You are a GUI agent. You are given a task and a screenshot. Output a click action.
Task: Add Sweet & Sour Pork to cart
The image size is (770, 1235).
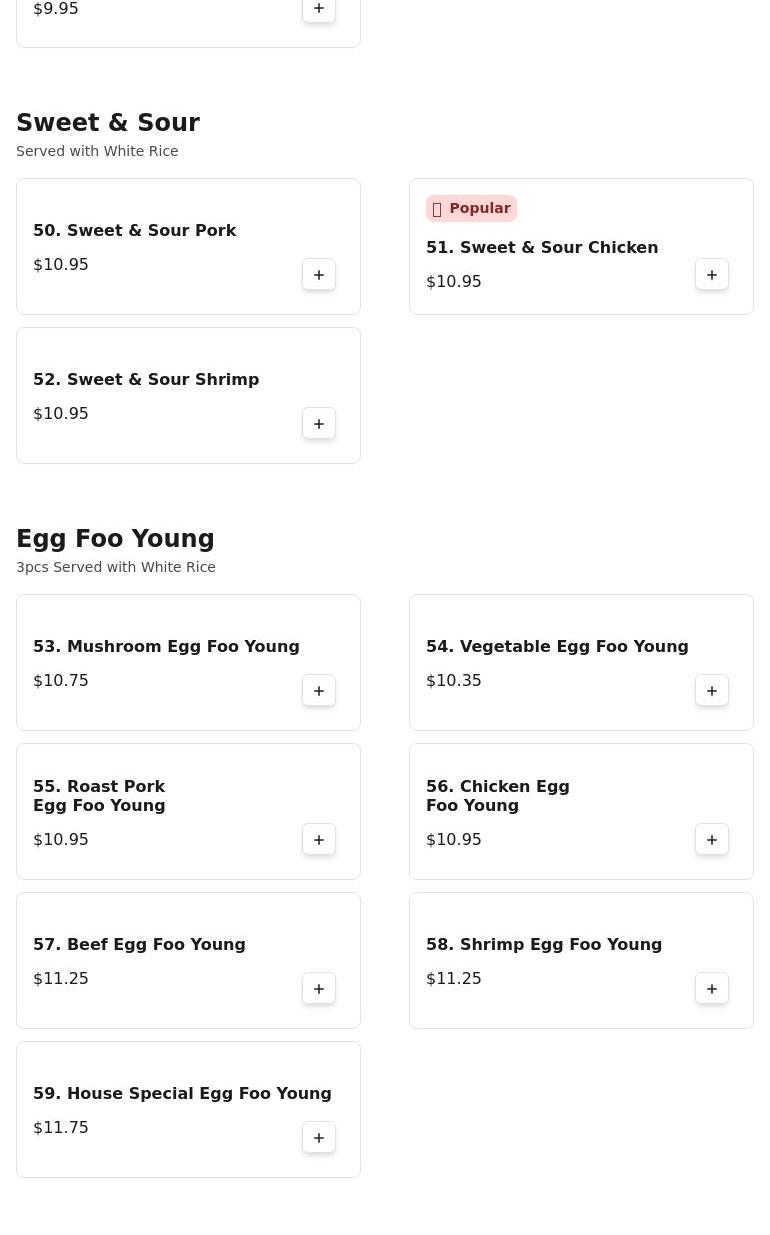(x=319, y=275)
